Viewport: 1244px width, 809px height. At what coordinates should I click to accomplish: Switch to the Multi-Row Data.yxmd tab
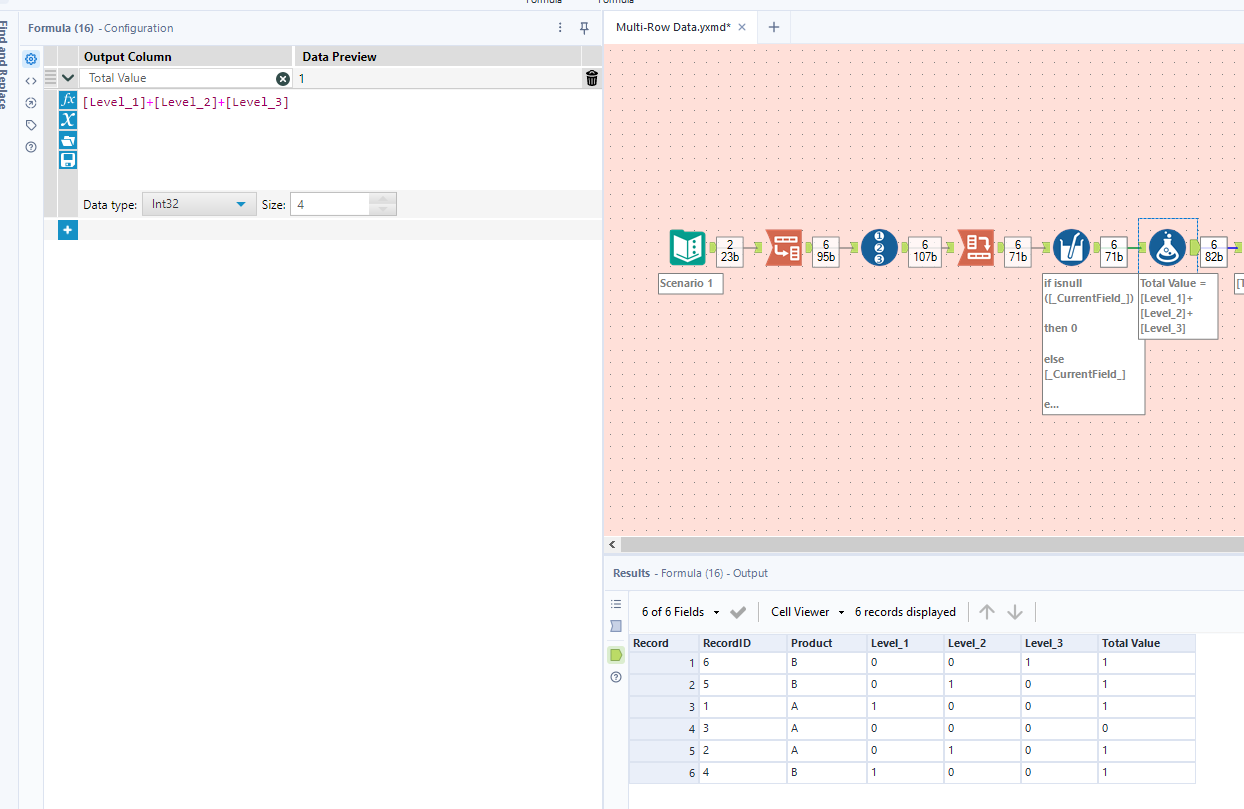click(672, 27)
